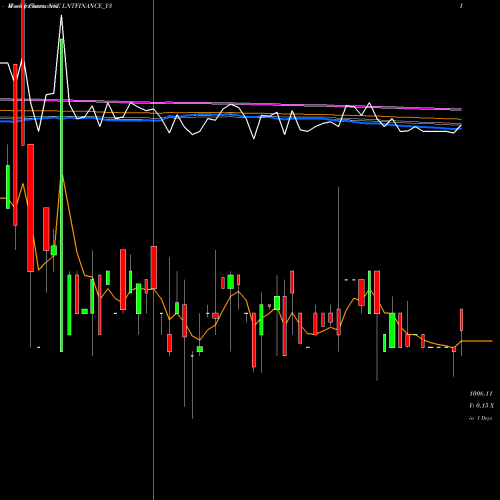This screenshot has width=500, height=500.
Task: Select the last red candlestick at the right end
Action: (462, 320)
